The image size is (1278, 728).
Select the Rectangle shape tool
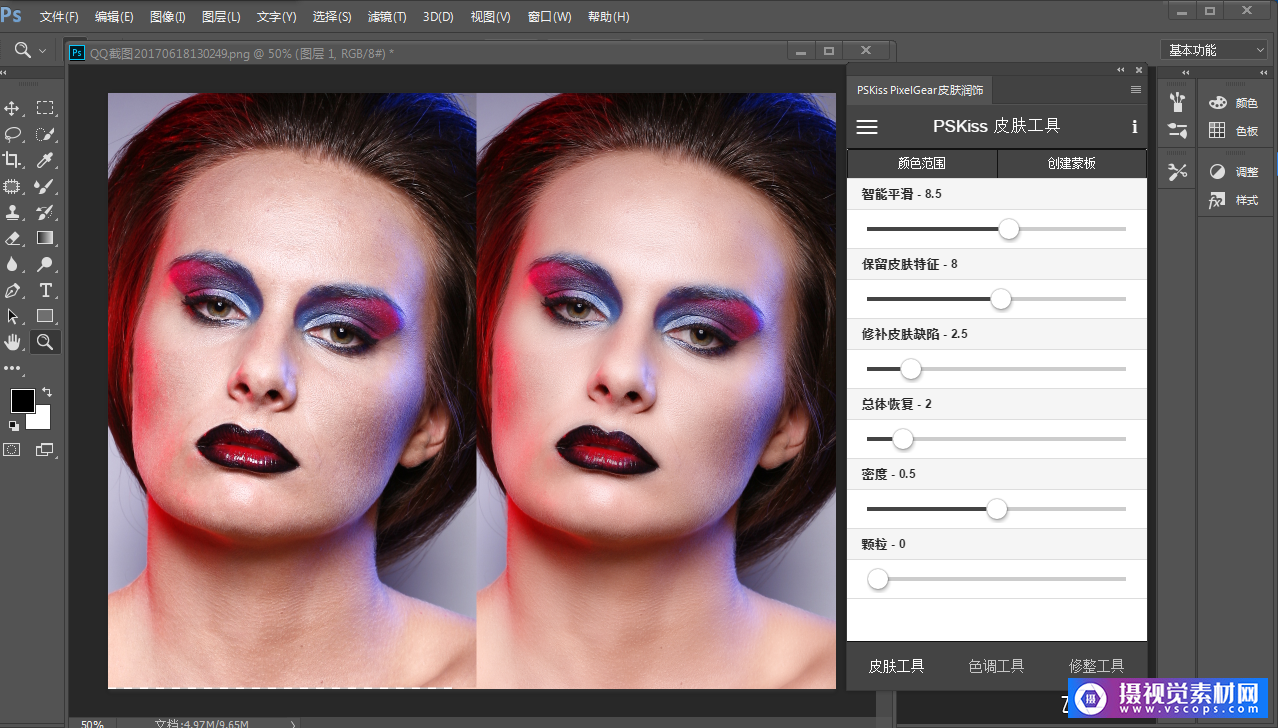click(x=45, y=316)
